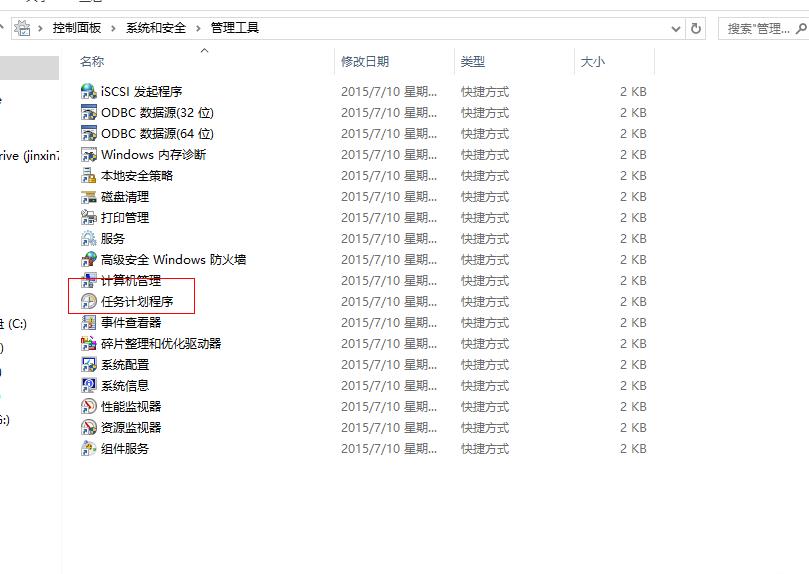The width and height of the screenshot is (809, 574).
Task: Go to 系统和安全 in the breadcrumb
Action: point(156,28)
